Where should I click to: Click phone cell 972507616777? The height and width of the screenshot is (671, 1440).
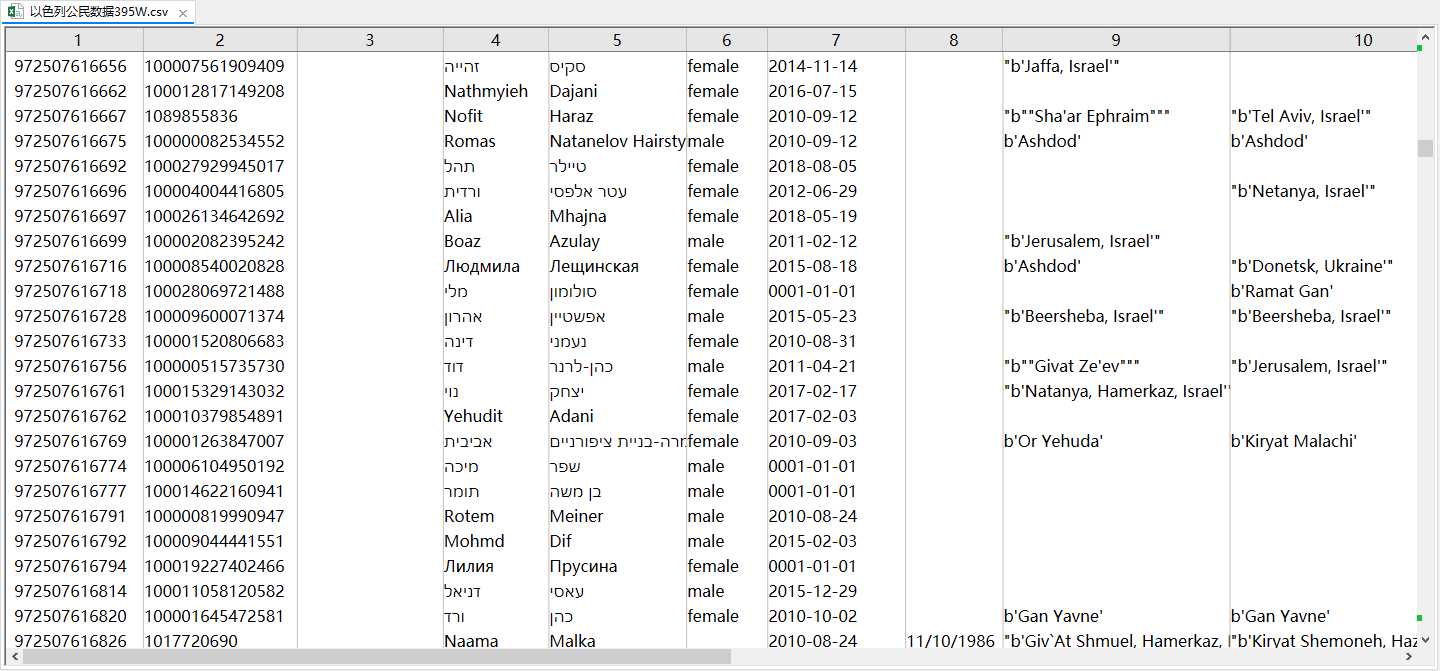tap(70, 491)
